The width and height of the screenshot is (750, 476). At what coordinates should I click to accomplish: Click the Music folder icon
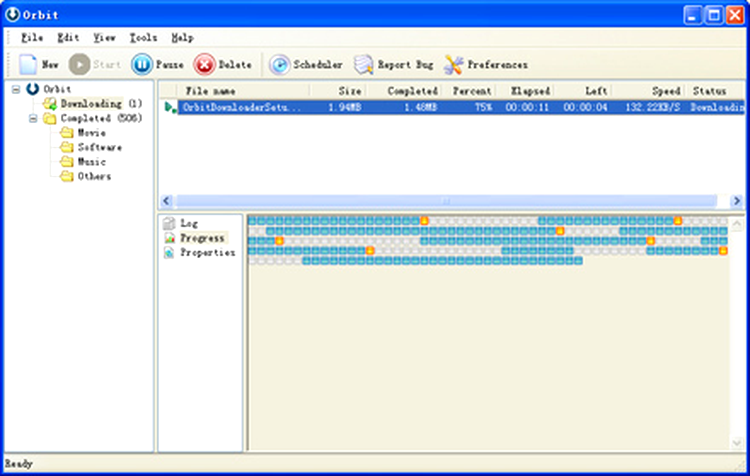tap(67, 162)
